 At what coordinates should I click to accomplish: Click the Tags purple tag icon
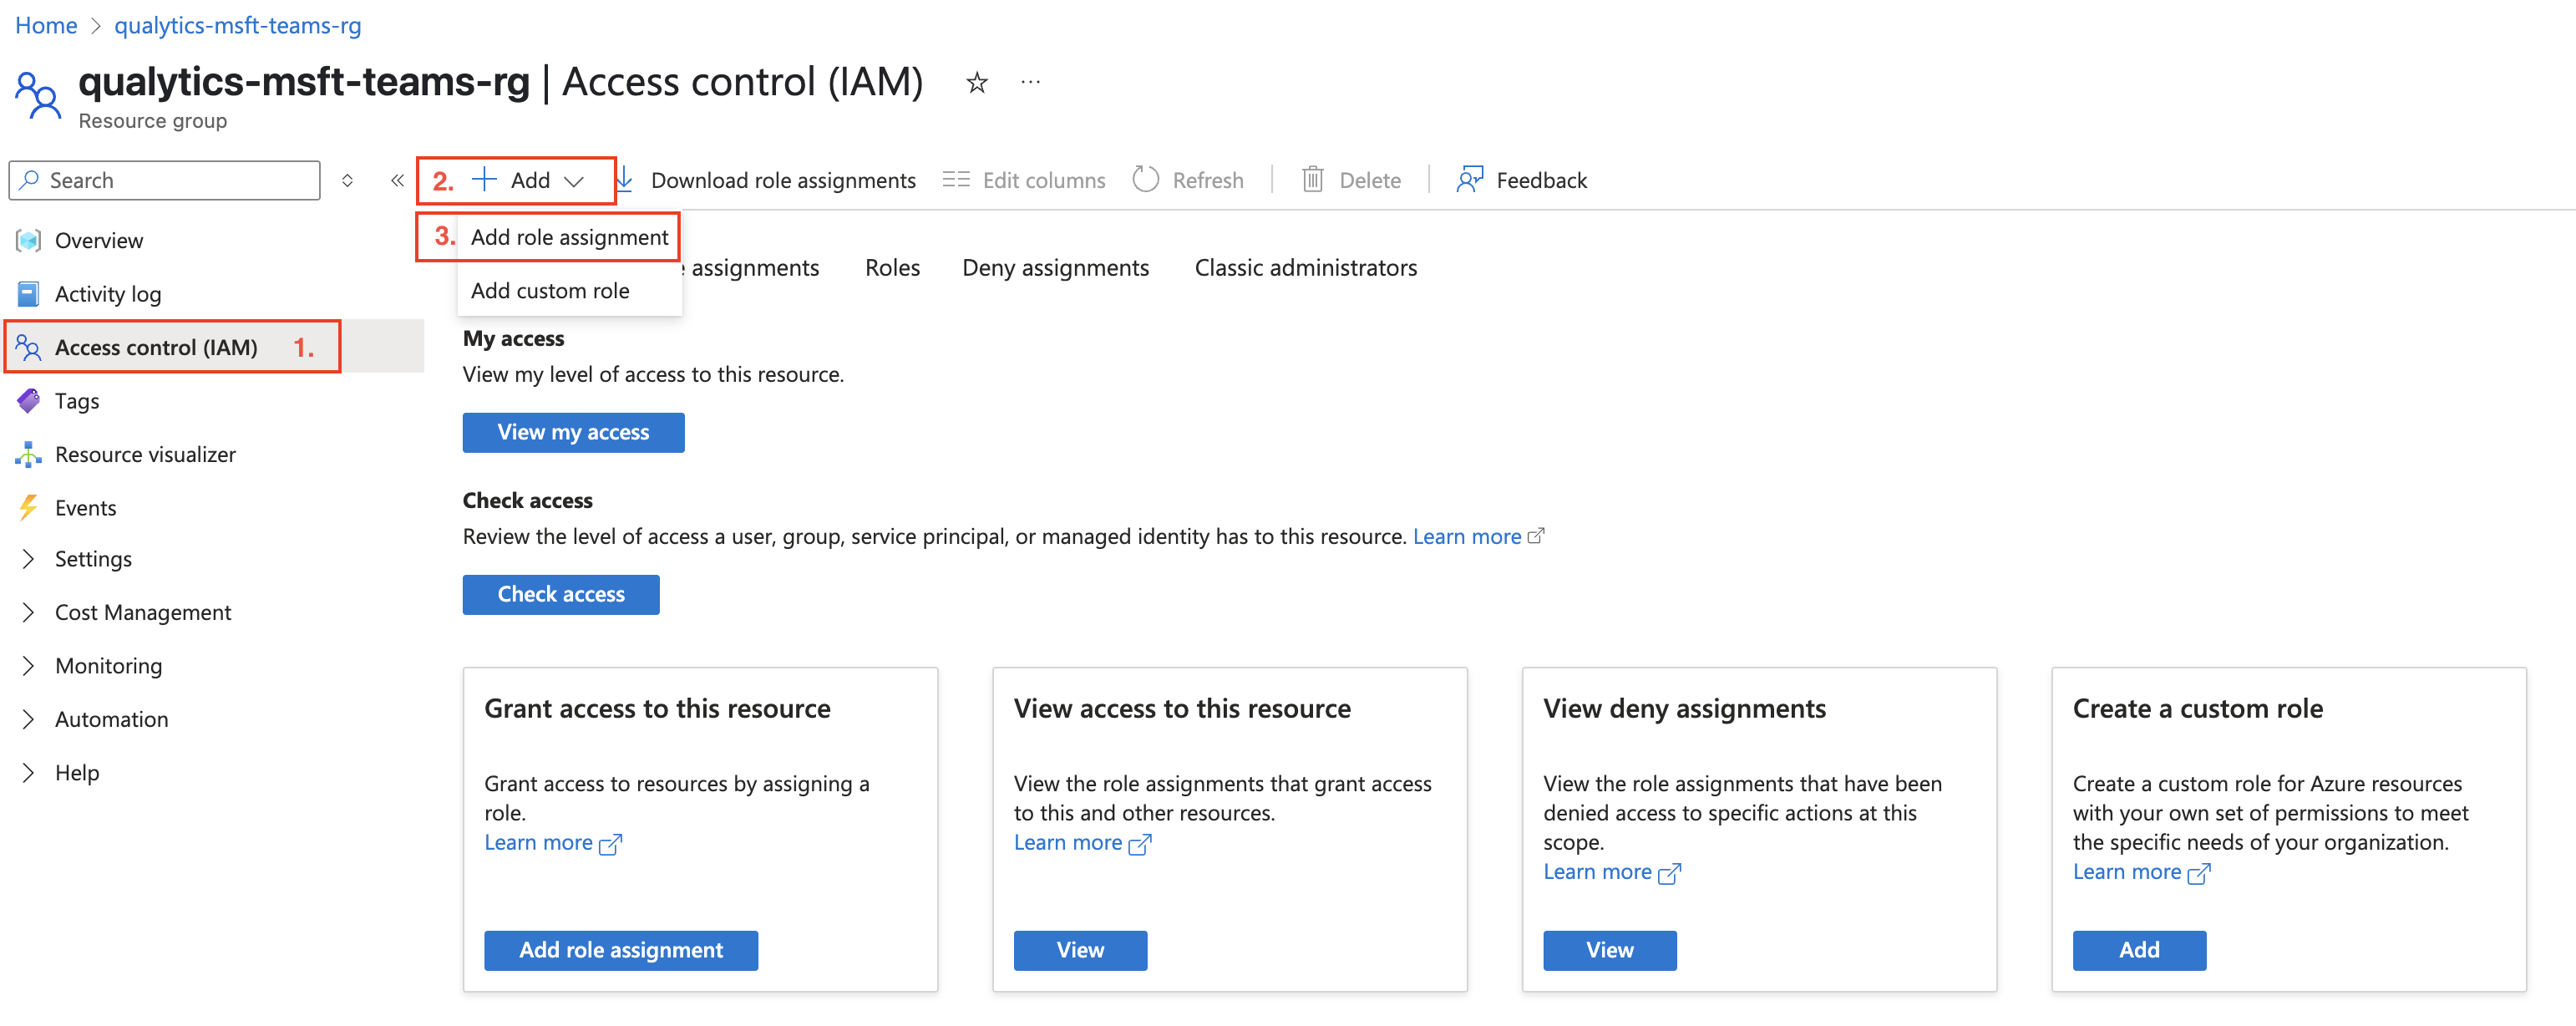28,401
